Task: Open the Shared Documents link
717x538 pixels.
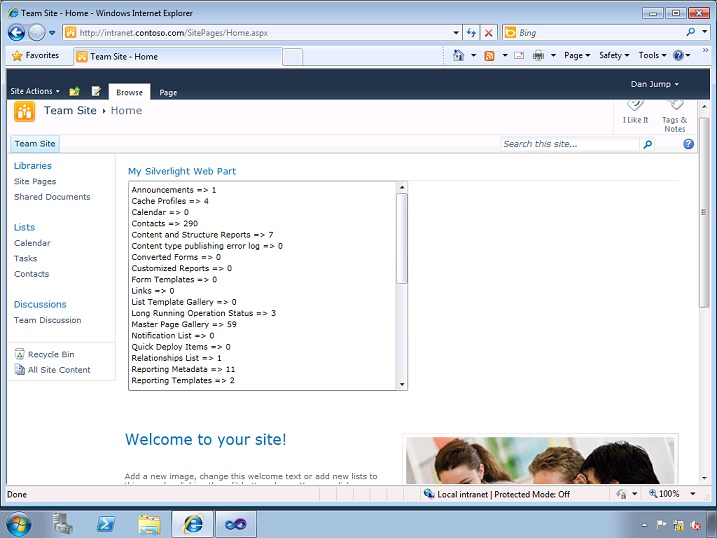Action: (52, 197)
